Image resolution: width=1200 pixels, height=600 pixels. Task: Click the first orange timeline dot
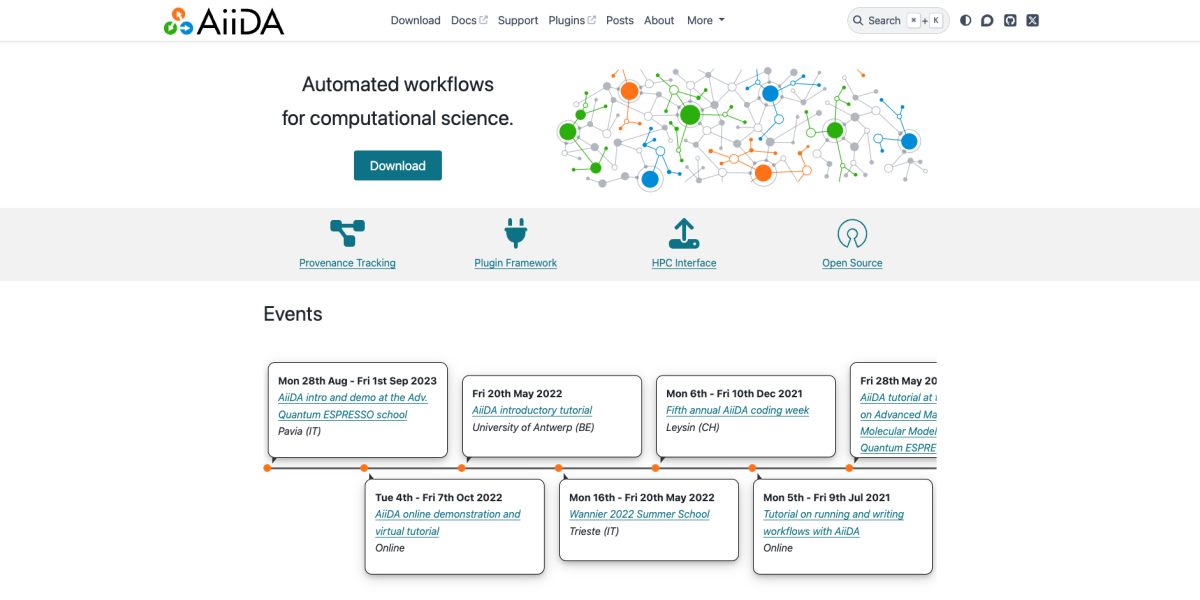[267, 467]
